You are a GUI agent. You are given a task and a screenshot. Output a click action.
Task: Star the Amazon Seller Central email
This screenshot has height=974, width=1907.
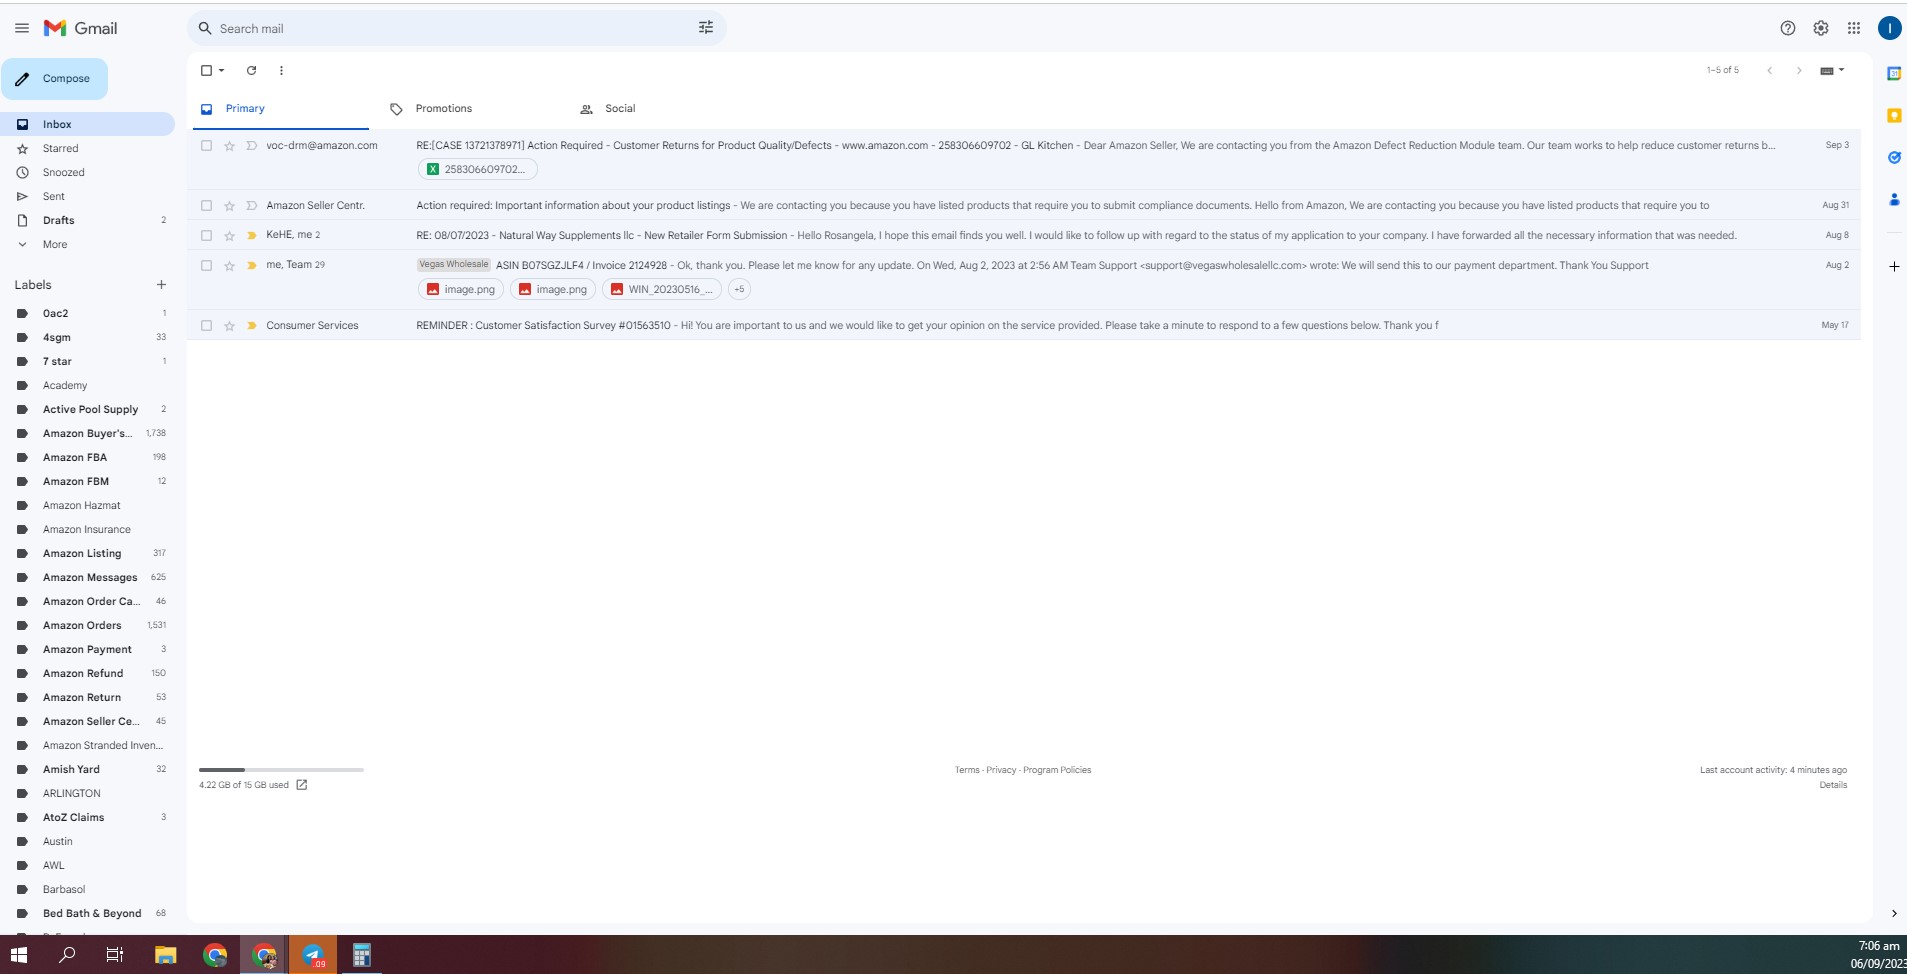(229, 206)
